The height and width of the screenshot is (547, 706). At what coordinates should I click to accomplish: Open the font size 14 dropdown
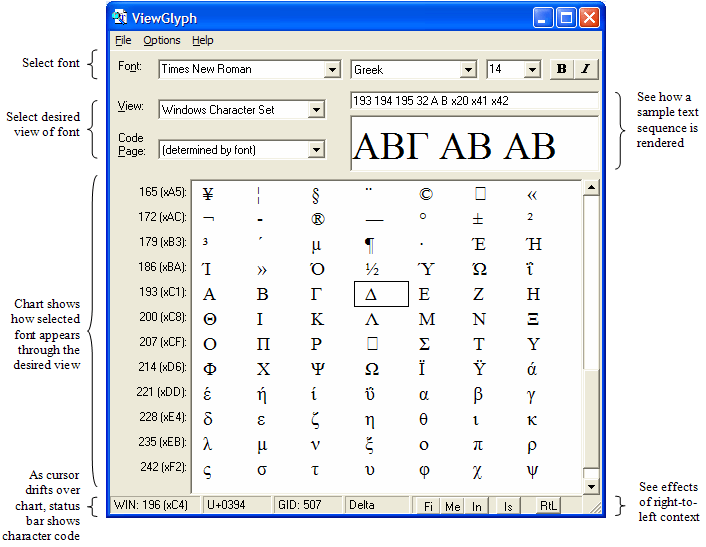[x=532, y=70]
